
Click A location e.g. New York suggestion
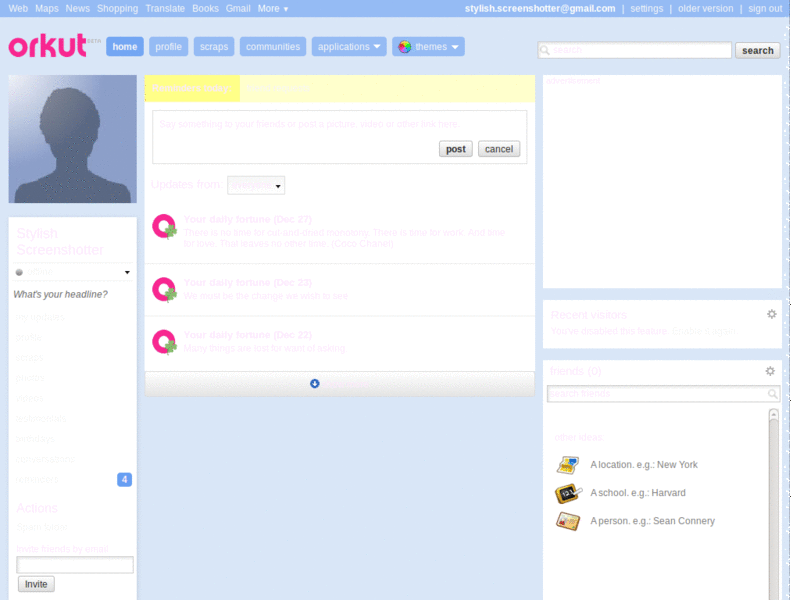click(x=644, y=465)
